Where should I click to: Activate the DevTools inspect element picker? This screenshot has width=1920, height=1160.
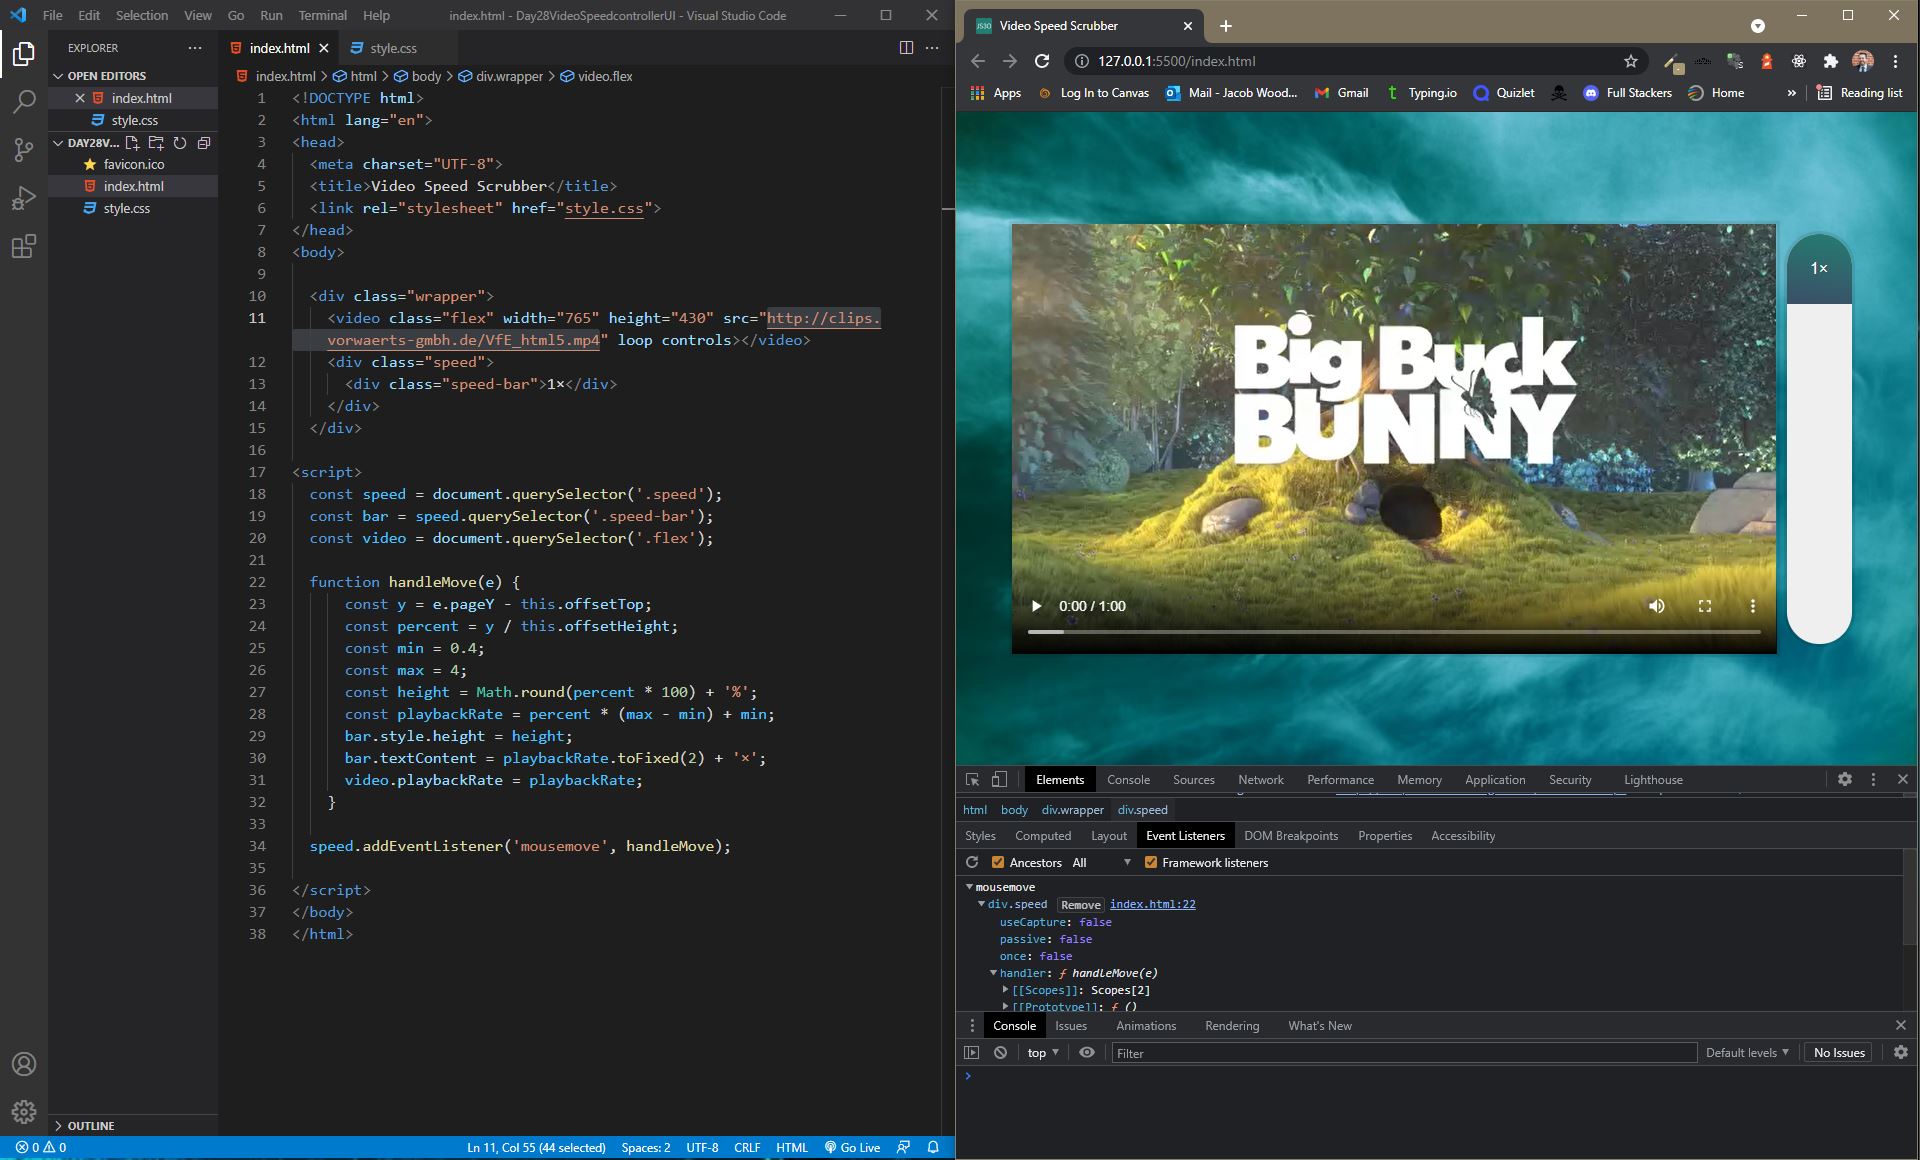pyautogui.click(x=972, y=780)
